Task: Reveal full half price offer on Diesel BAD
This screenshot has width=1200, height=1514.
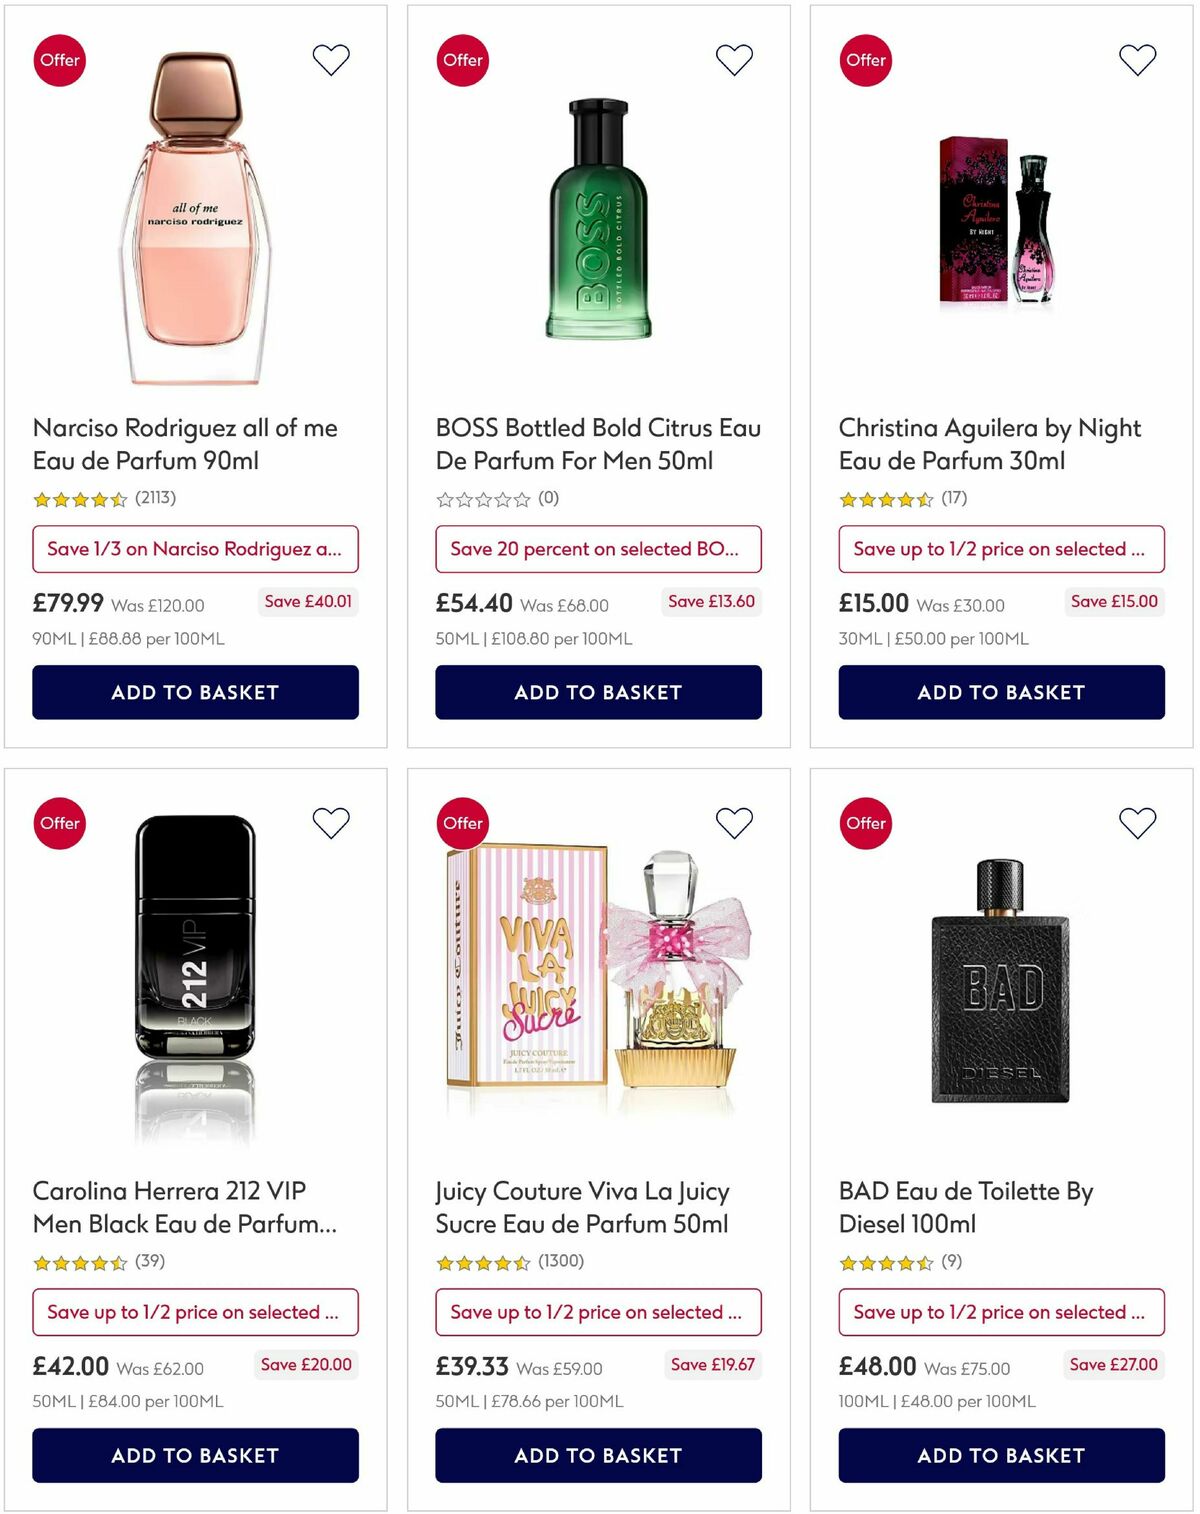Action: point(1001,1312)
